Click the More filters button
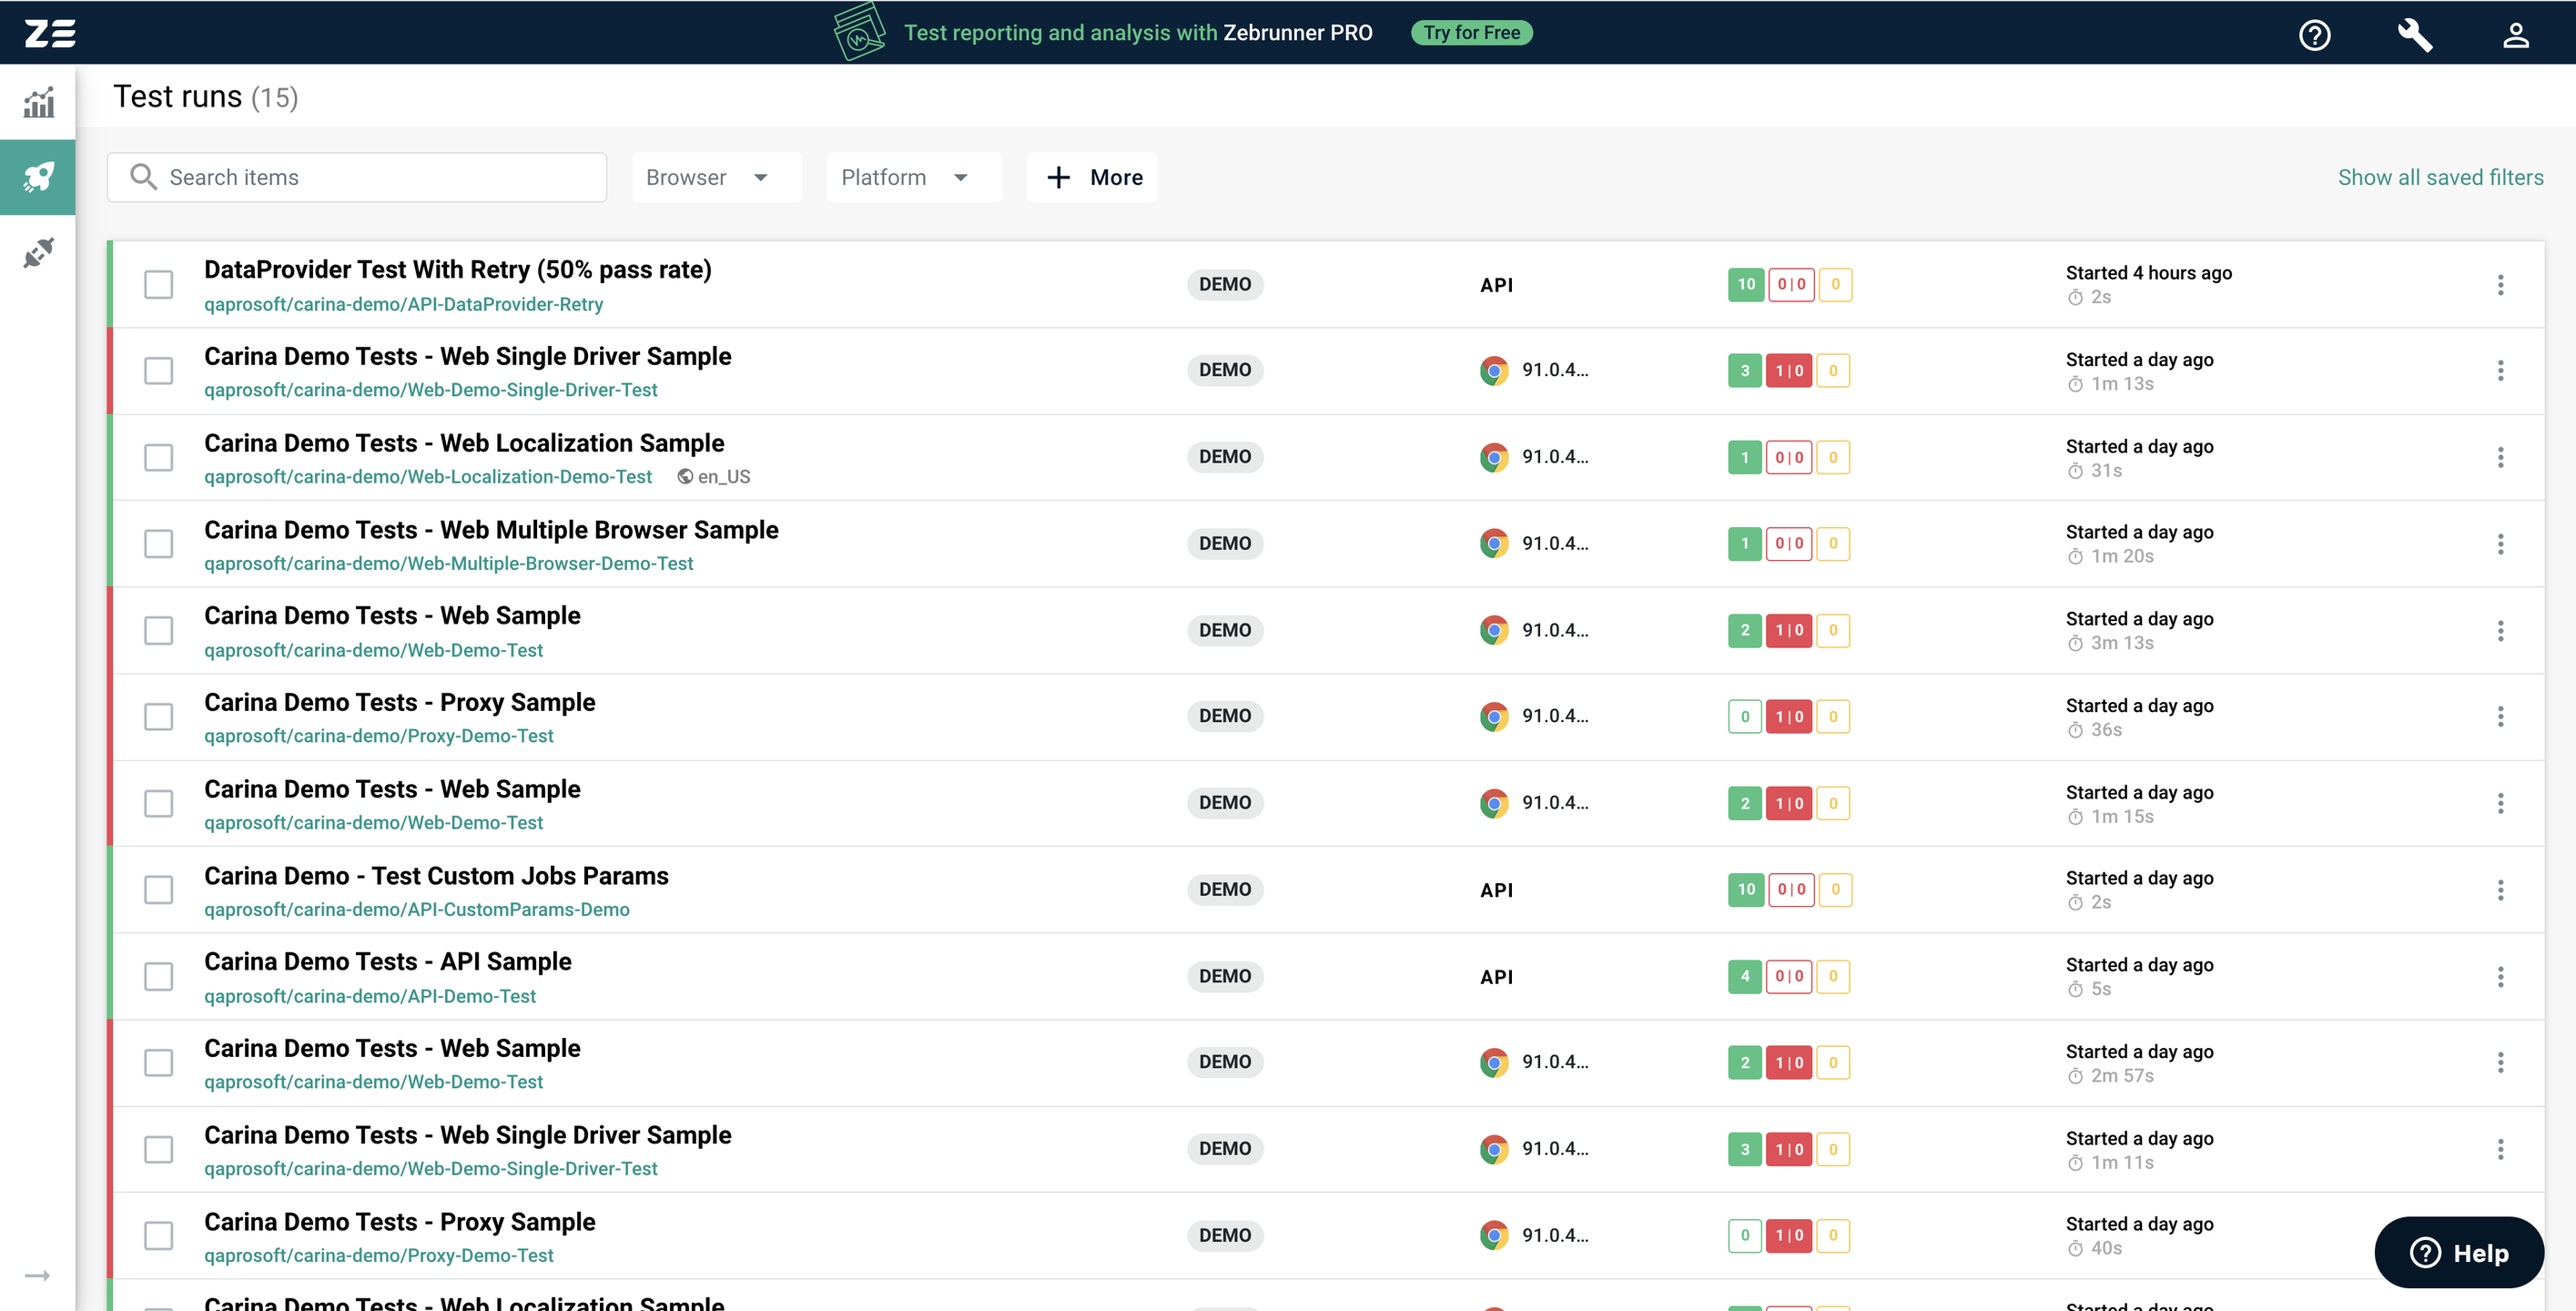This screenshot has width=2576, height=1311. 1092,177
